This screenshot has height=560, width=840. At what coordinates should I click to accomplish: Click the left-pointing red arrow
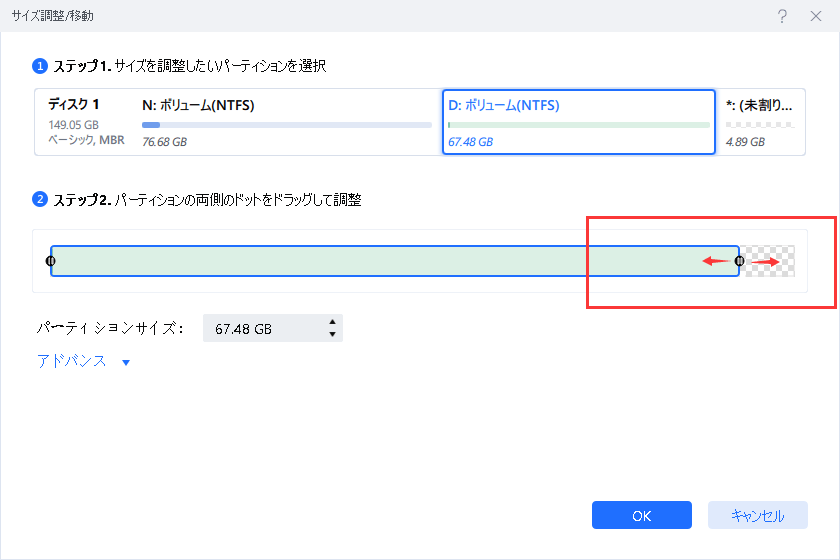714,261
